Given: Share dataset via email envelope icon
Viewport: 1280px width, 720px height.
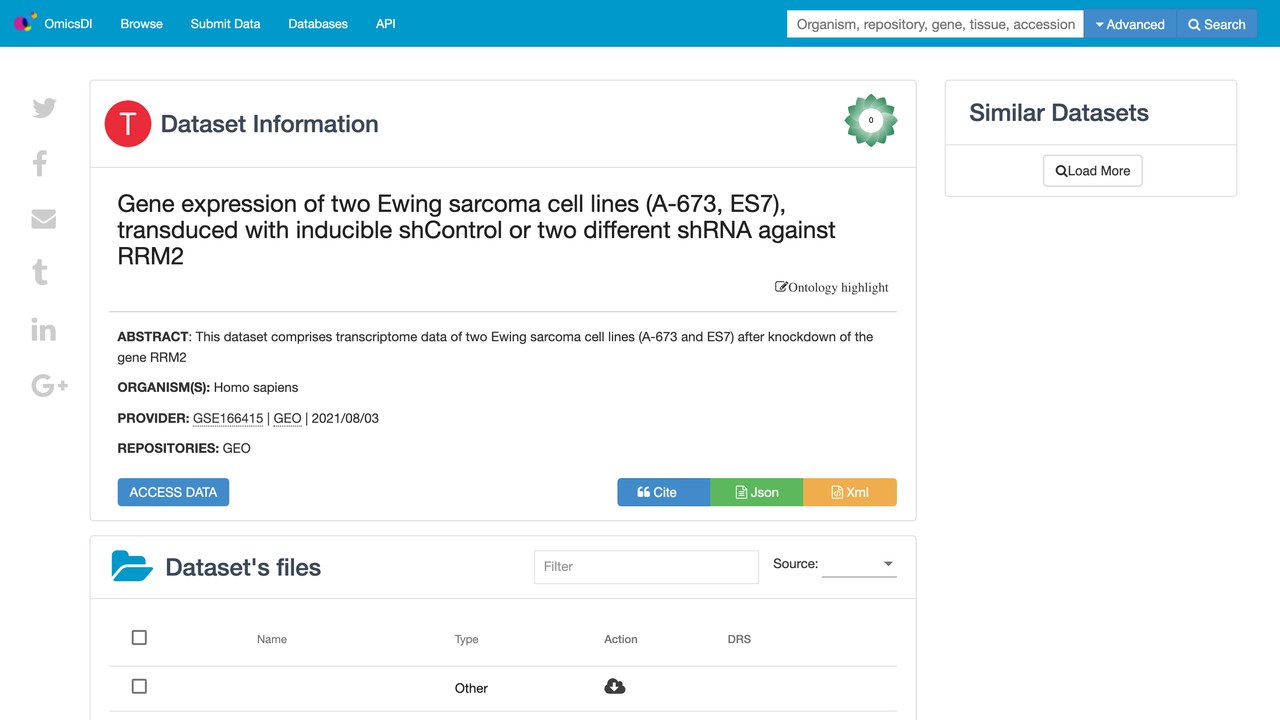Looking at the screenshot, I should click(x=44, y=218).
